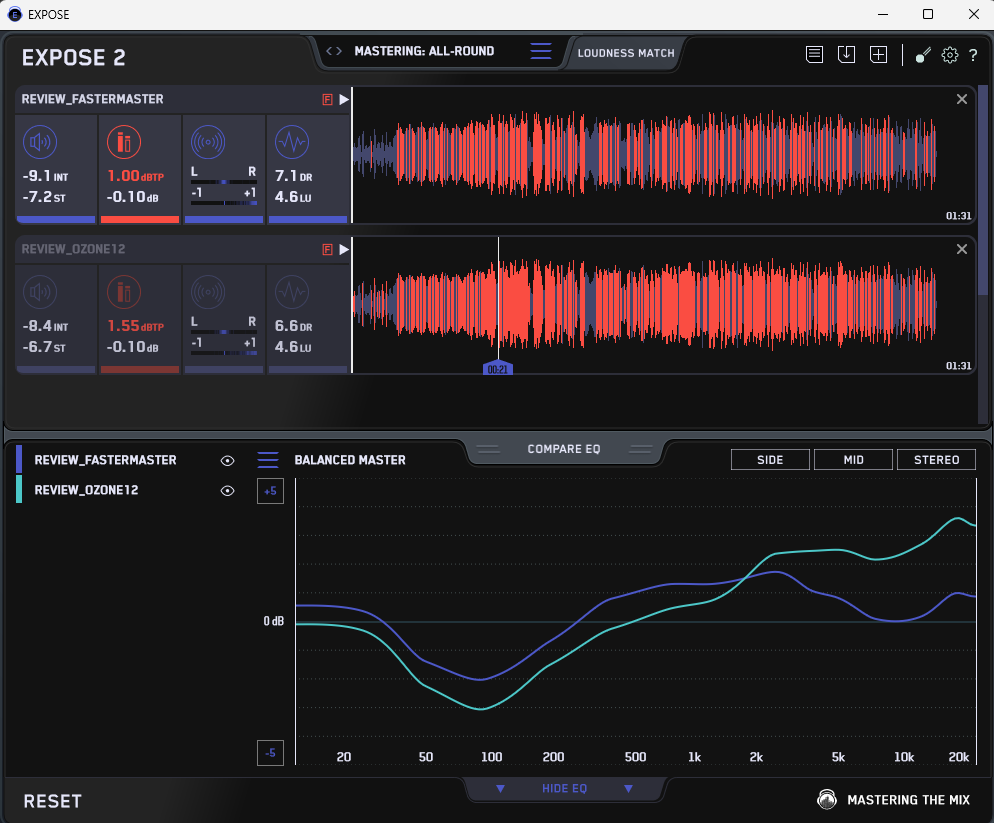Select MID channel view
The width and height of the screenshot is (994, 823).
pyautogui.click(x=853, y=460)
